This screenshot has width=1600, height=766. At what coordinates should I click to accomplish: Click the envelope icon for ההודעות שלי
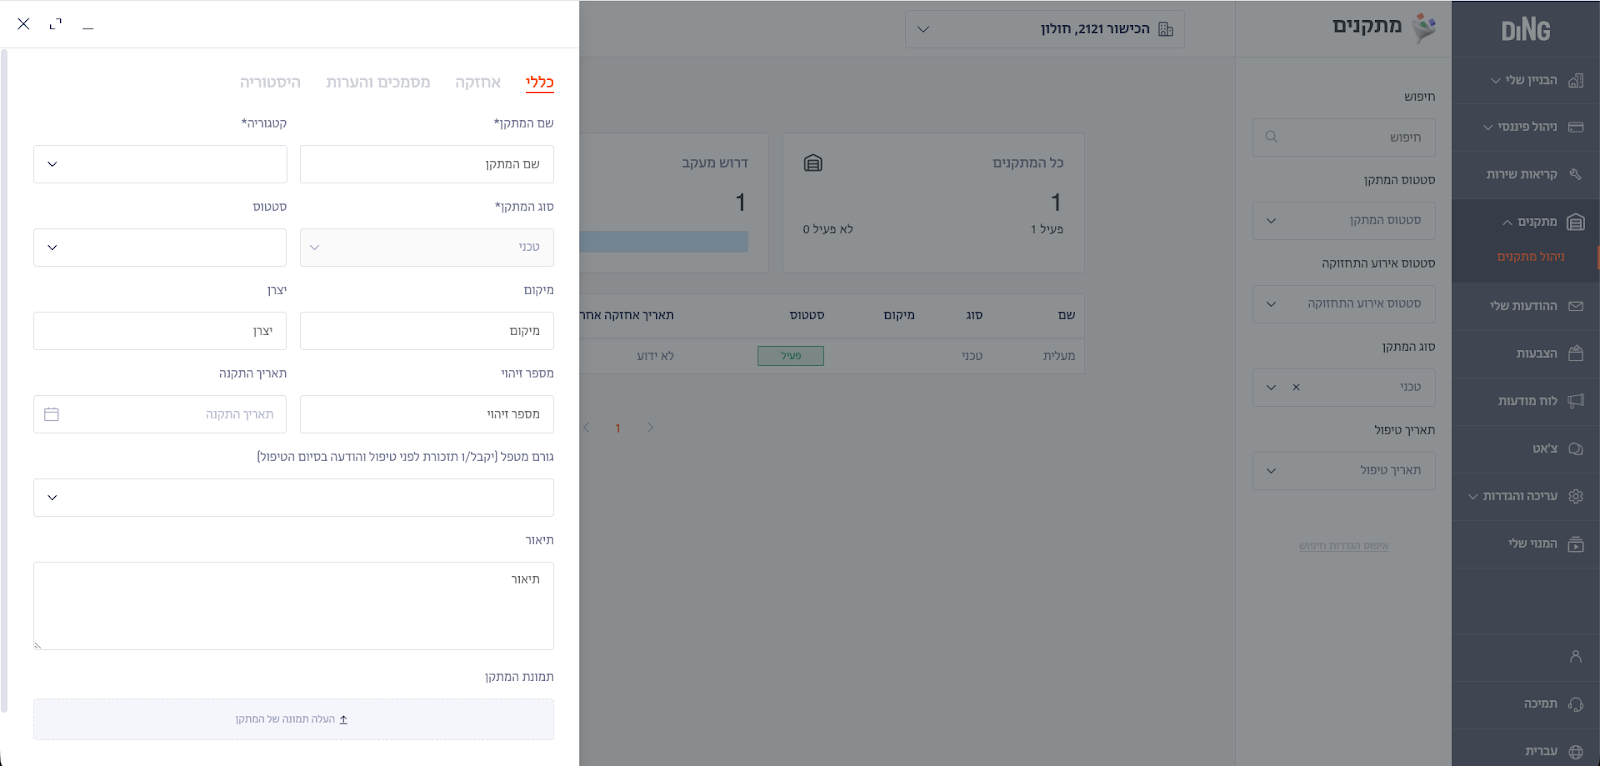point(1576,306)
